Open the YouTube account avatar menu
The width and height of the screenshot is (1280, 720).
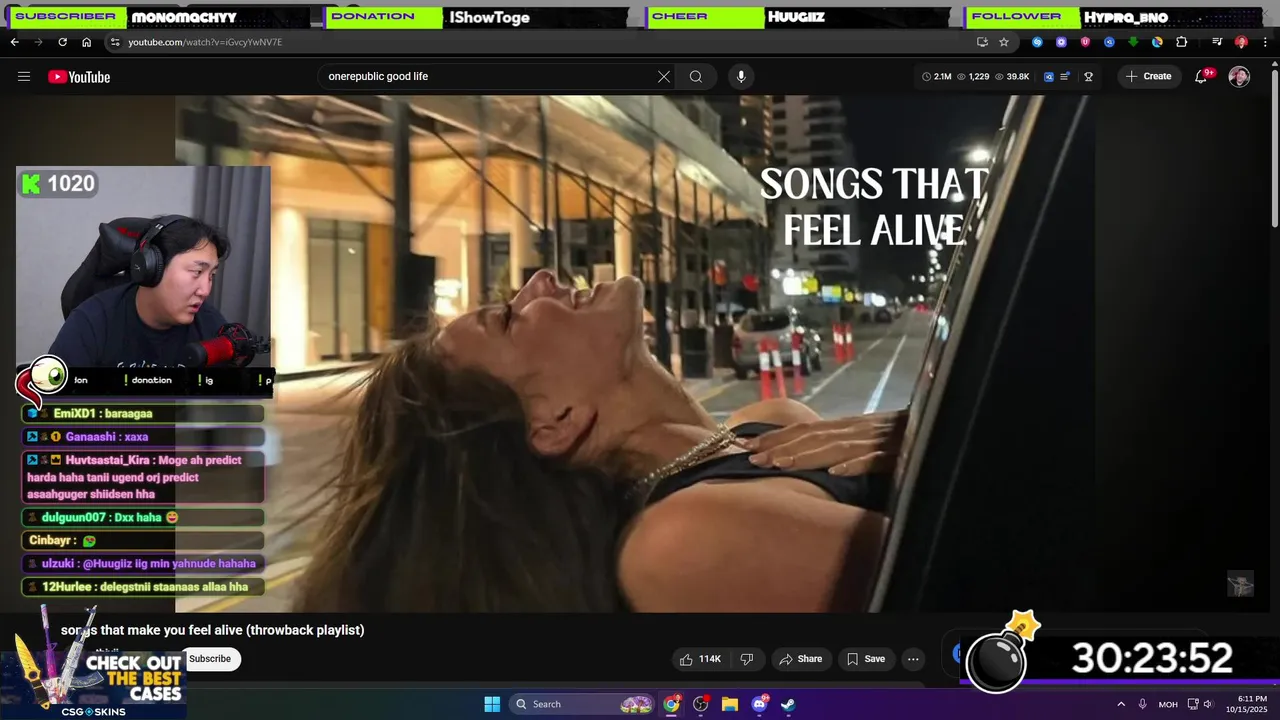[x=1239, y=77]
